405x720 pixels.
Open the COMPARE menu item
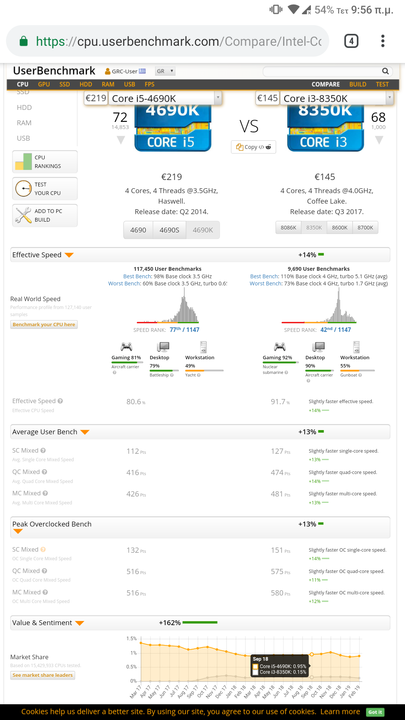[326, 84]
